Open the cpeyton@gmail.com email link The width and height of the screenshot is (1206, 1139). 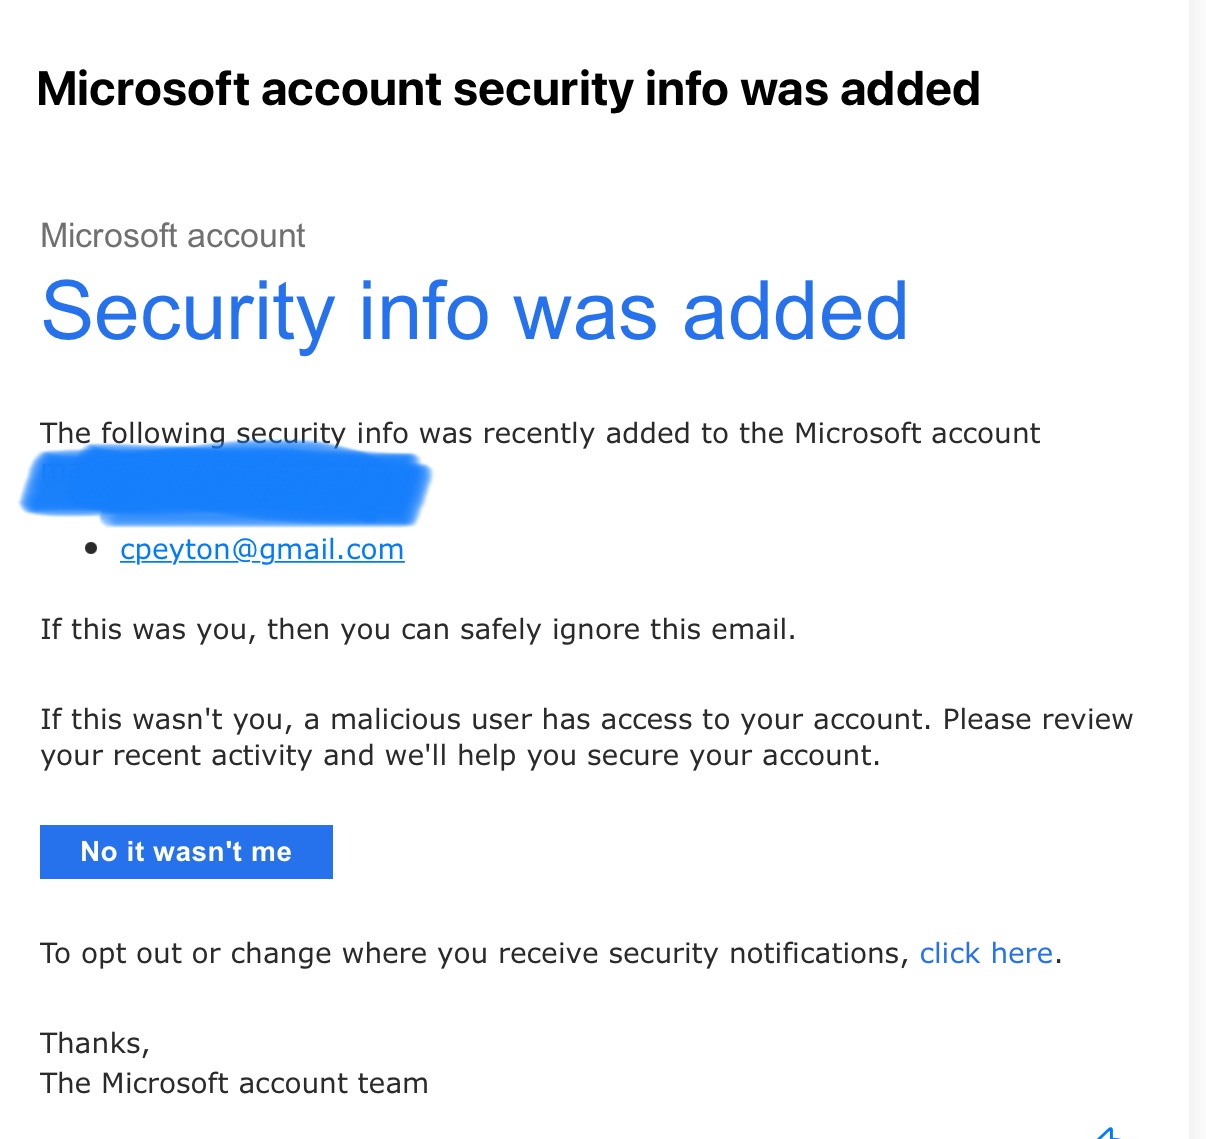[262, 549]
